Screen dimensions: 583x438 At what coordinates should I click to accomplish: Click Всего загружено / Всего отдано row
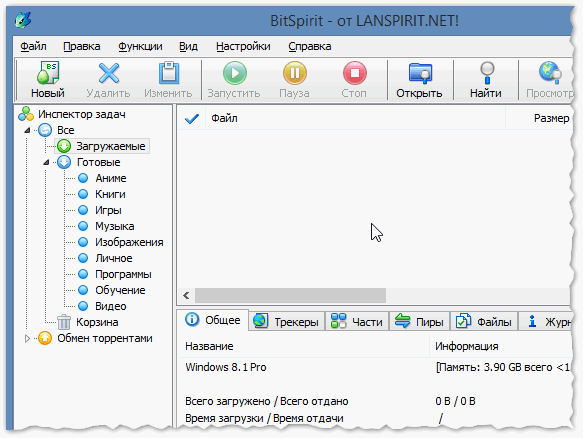point(376,401)
